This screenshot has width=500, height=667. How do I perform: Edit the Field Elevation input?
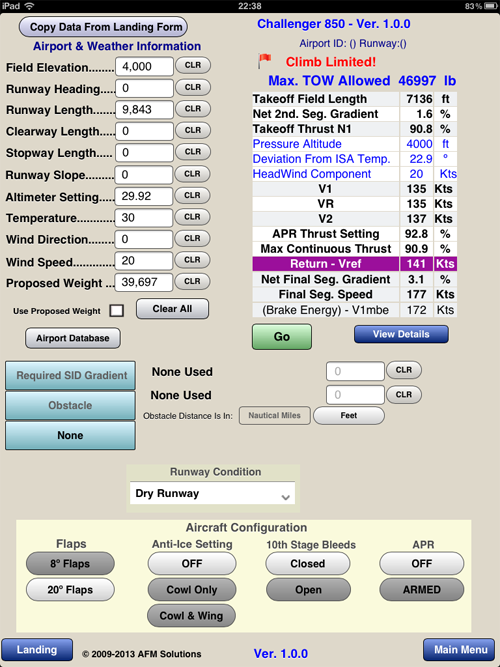click(144, 66)
